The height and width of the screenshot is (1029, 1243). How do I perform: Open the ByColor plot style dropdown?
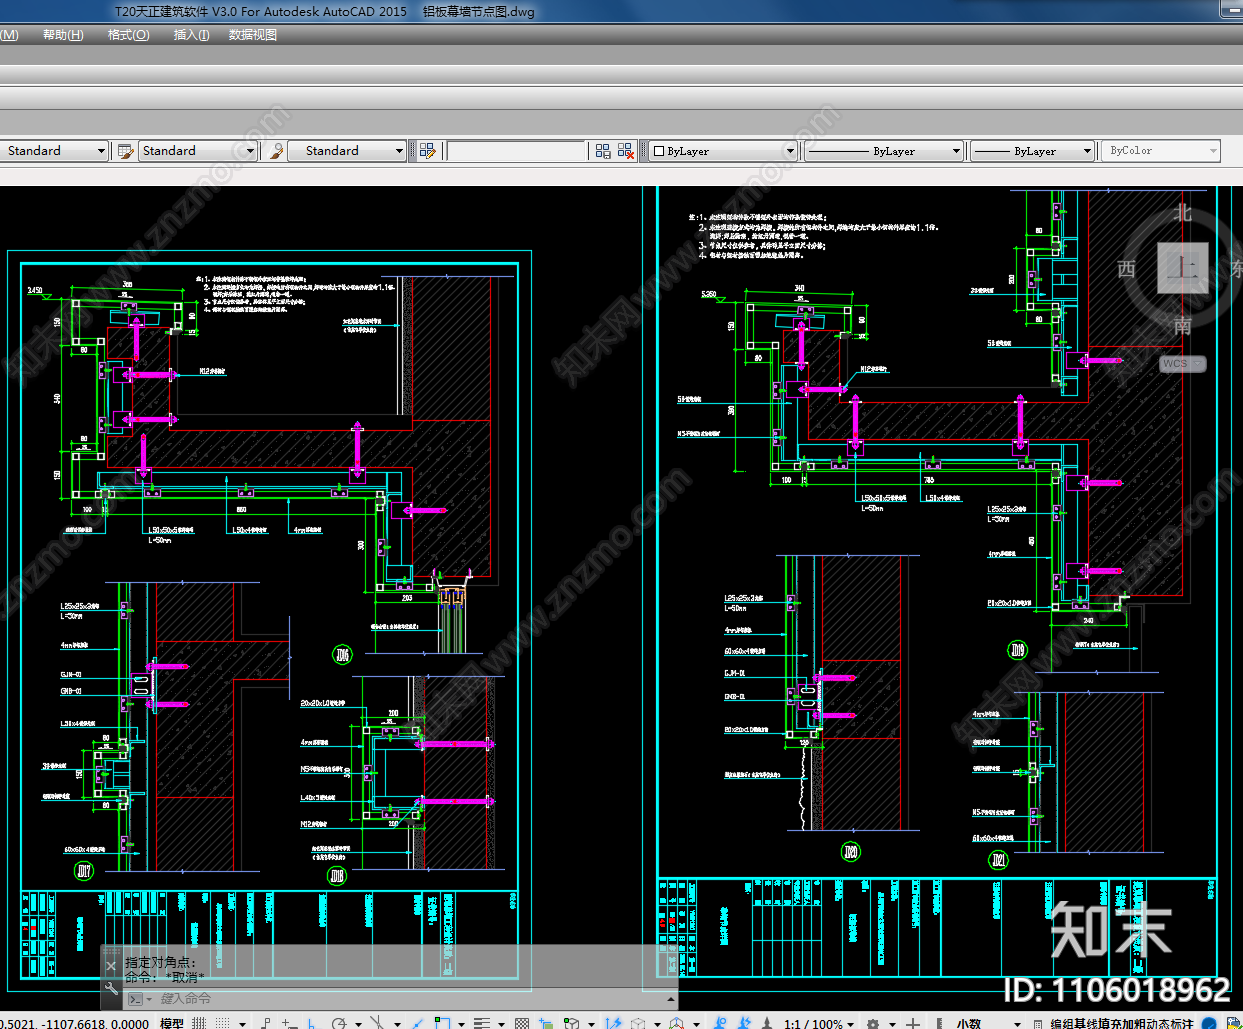(x=1161, y=151)
